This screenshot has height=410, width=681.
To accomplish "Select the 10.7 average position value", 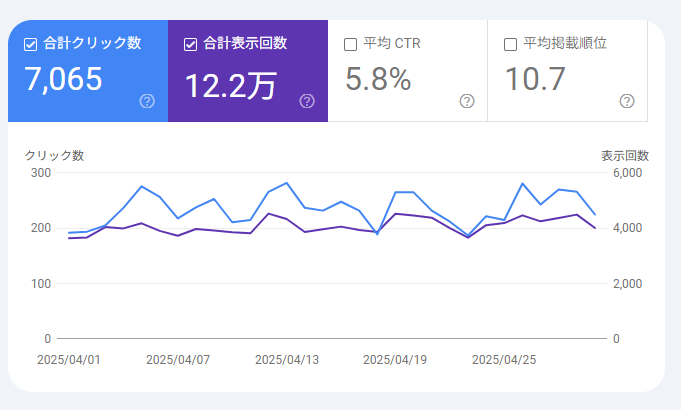I will [x=536, y=79].
